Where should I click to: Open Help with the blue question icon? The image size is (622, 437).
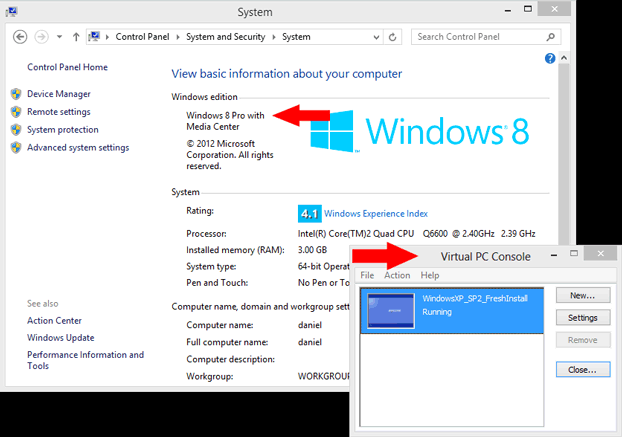[x=550, y=58]
